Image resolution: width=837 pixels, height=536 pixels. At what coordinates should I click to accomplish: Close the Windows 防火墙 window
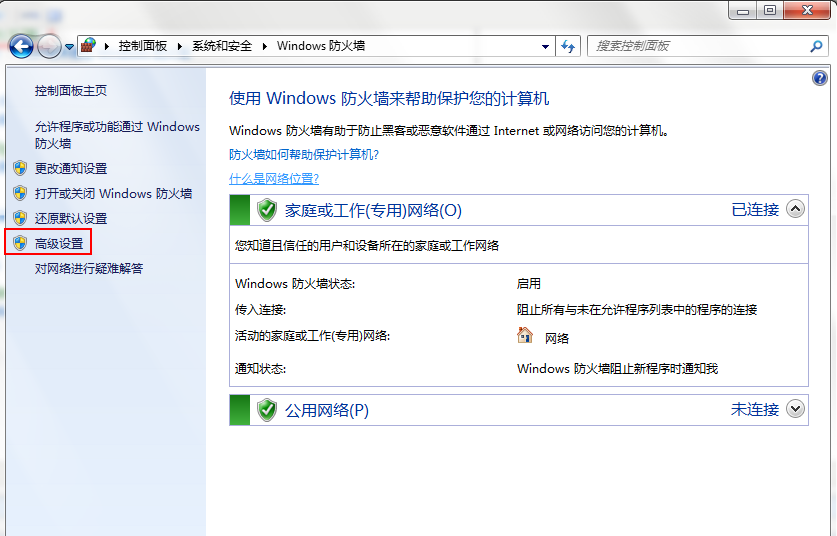807,11
